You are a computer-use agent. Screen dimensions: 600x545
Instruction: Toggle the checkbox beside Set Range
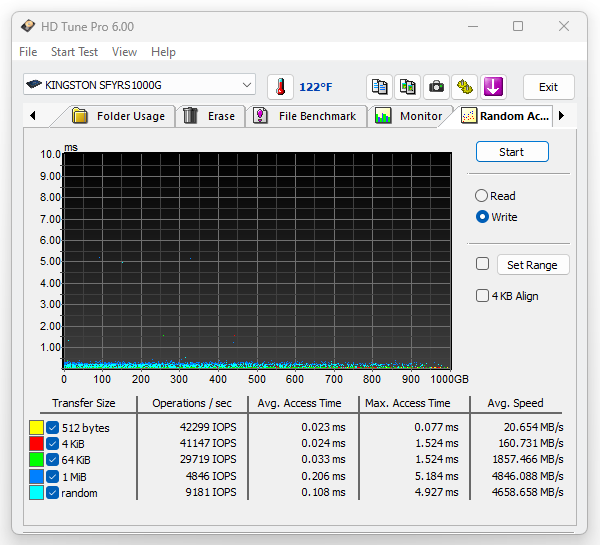(482, 264)
